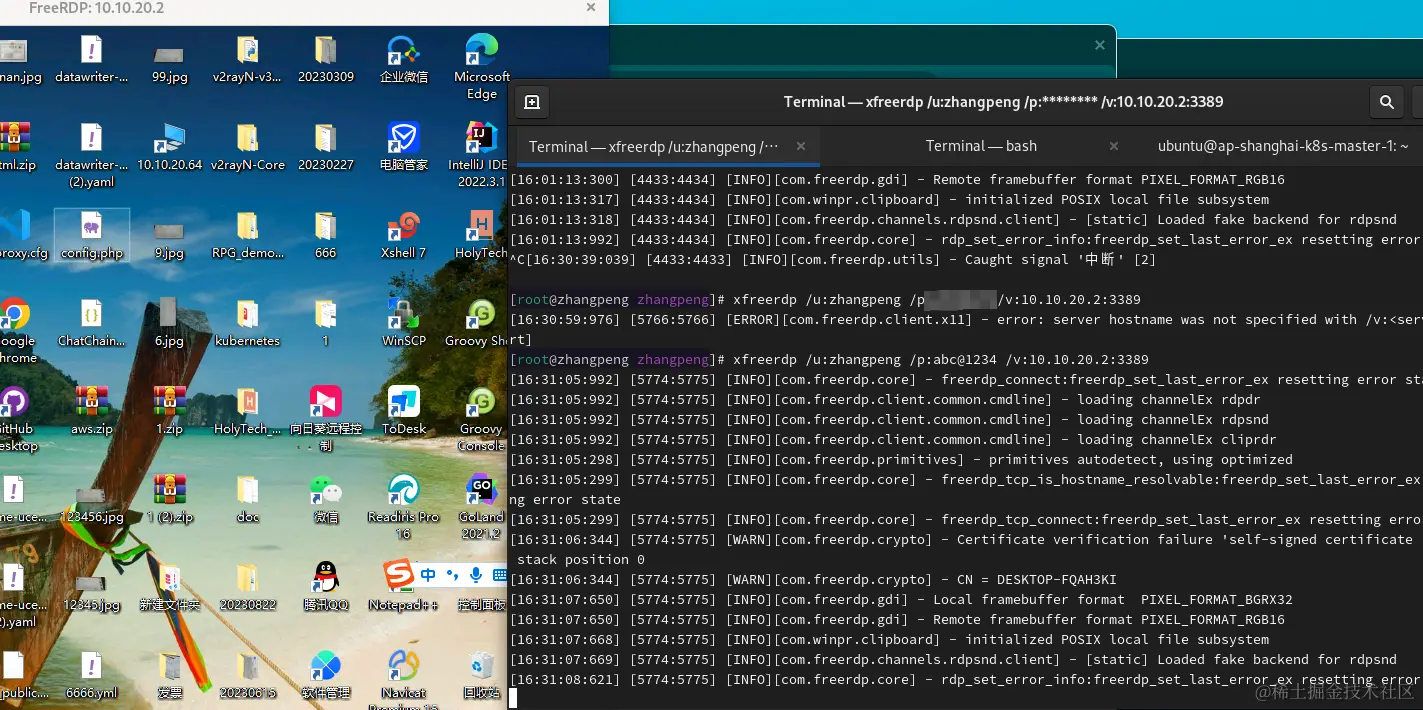This screenshot has height=710, width=1423.
Task: Select the doc folder
Action: (247, 499)
